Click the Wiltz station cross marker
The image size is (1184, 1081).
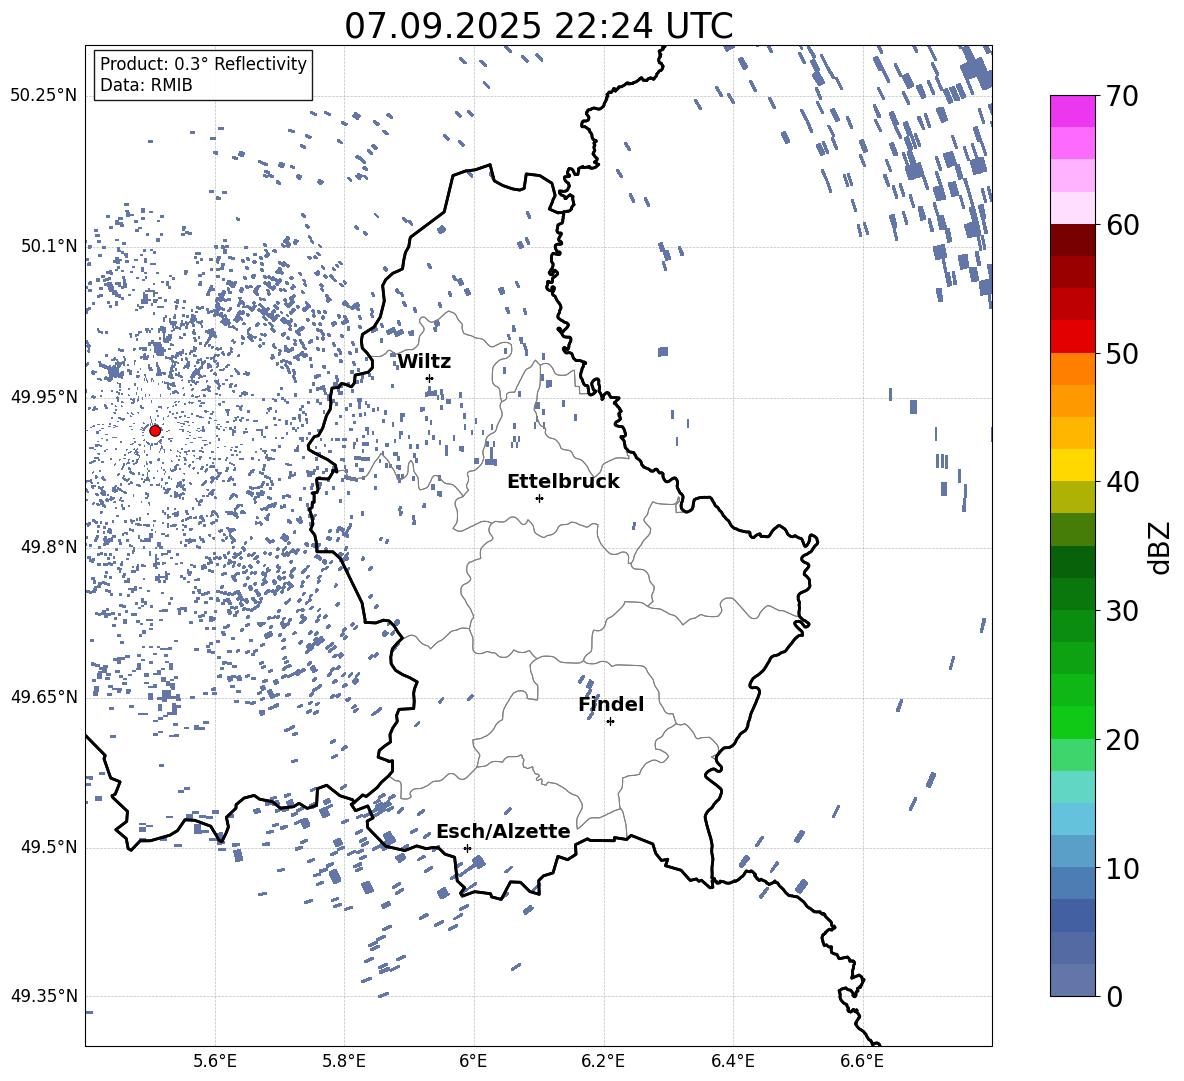click(430, 378)
